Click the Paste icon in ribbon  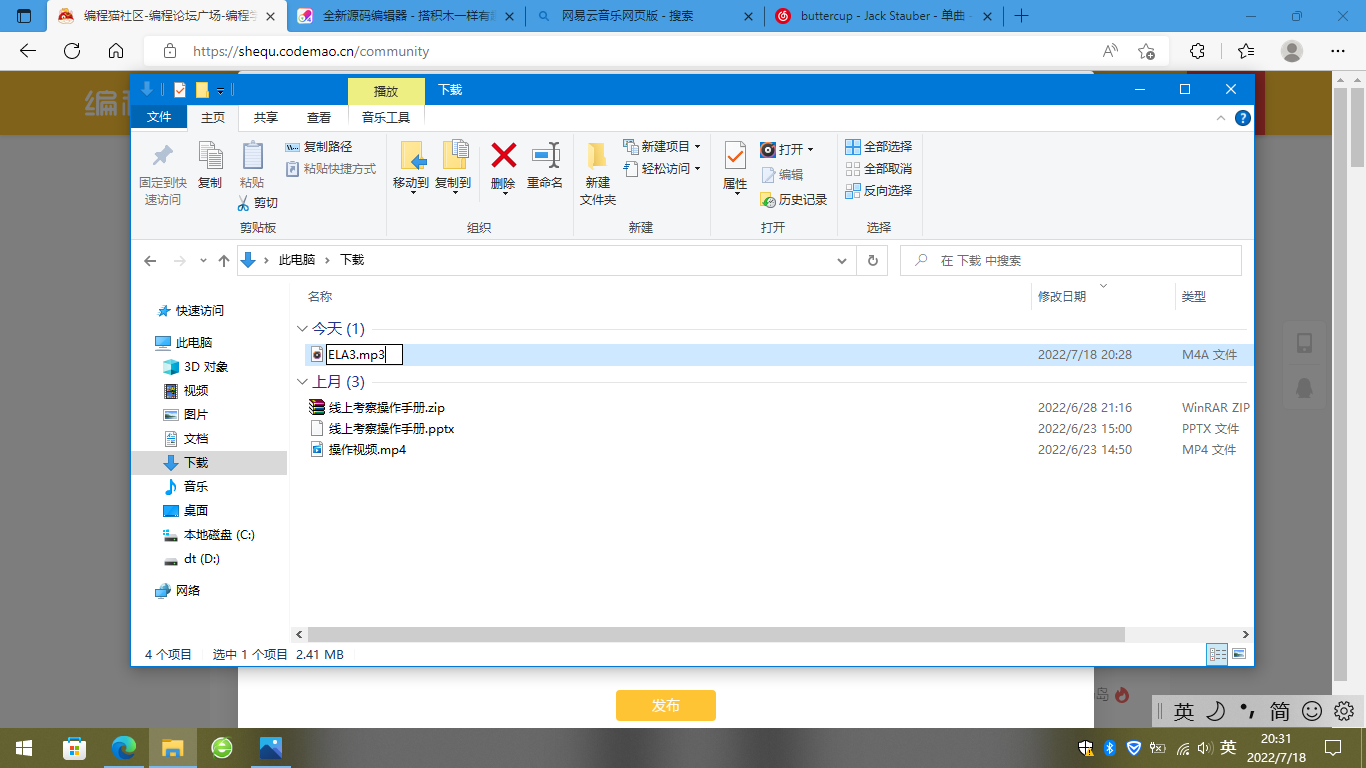pos(252,156)
